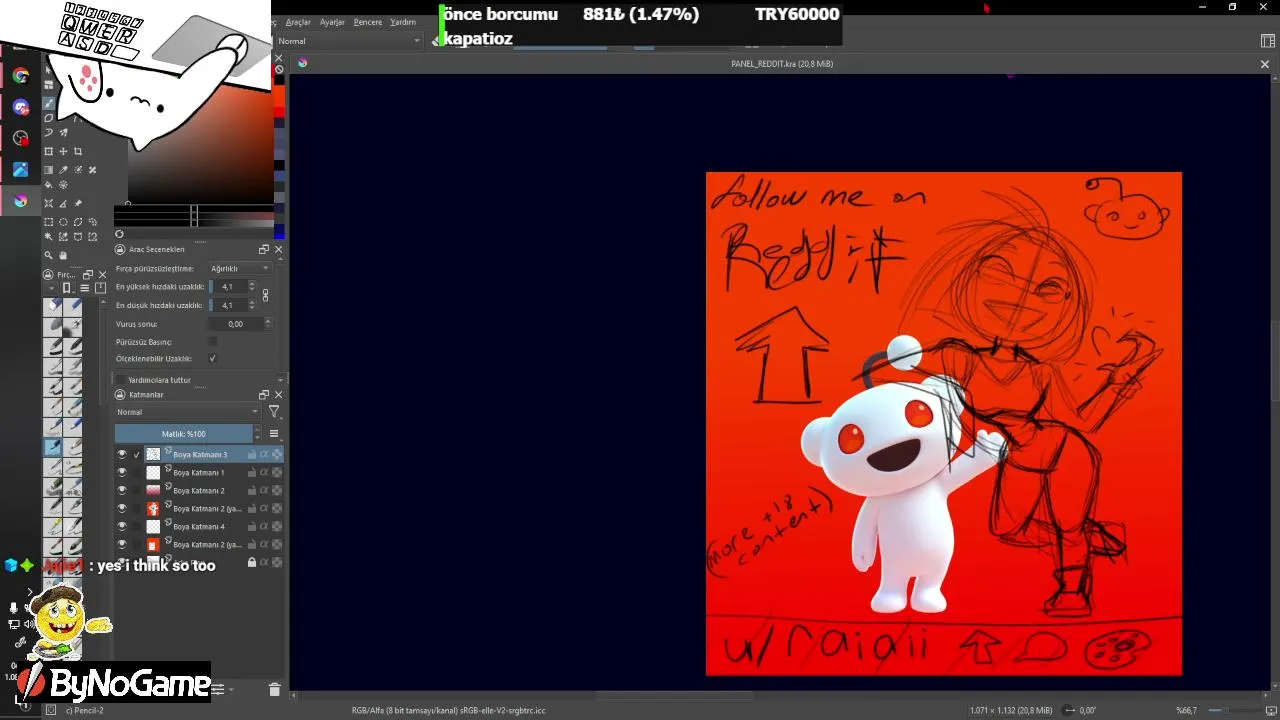Open OBS Studio from the left taskbar
This screenshot has height=720, width=1280.
[x=21, y=138]
